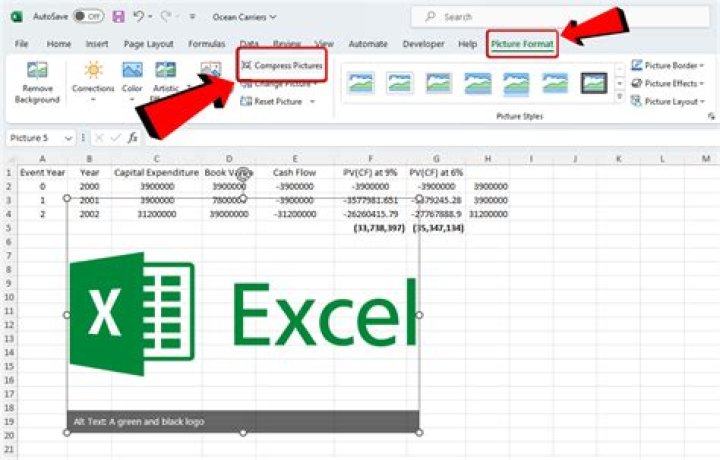Apply the fourth picture style thumbnail
This screenshot has height=460, width=720.
coord(478,83)
